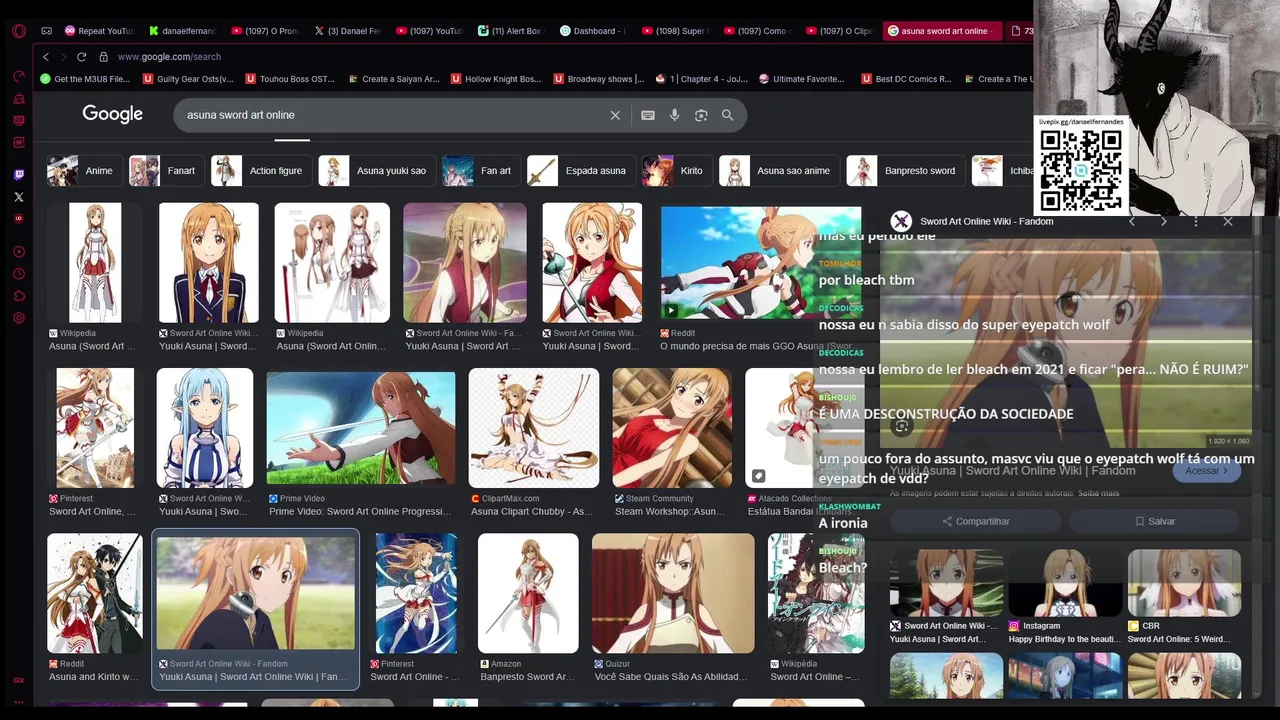Screen dimensions: 1280x720
Task: Open the 'Touhou Boss OST' bookmark
Action: (290, 79)
